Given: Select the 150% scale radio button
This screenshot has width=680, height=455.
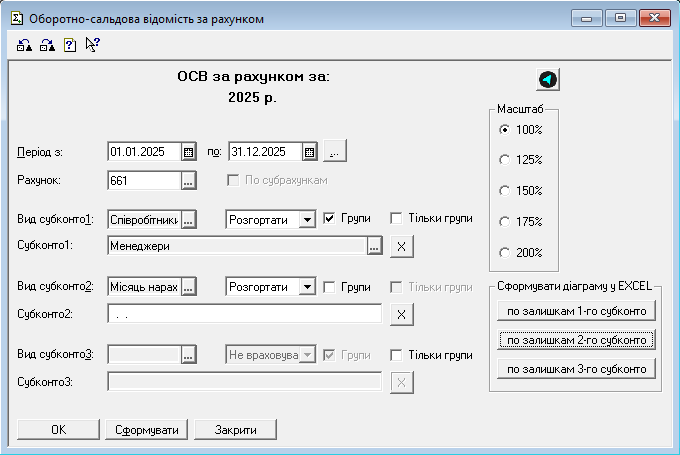Looking at the screenshot, I should [505, 191].
